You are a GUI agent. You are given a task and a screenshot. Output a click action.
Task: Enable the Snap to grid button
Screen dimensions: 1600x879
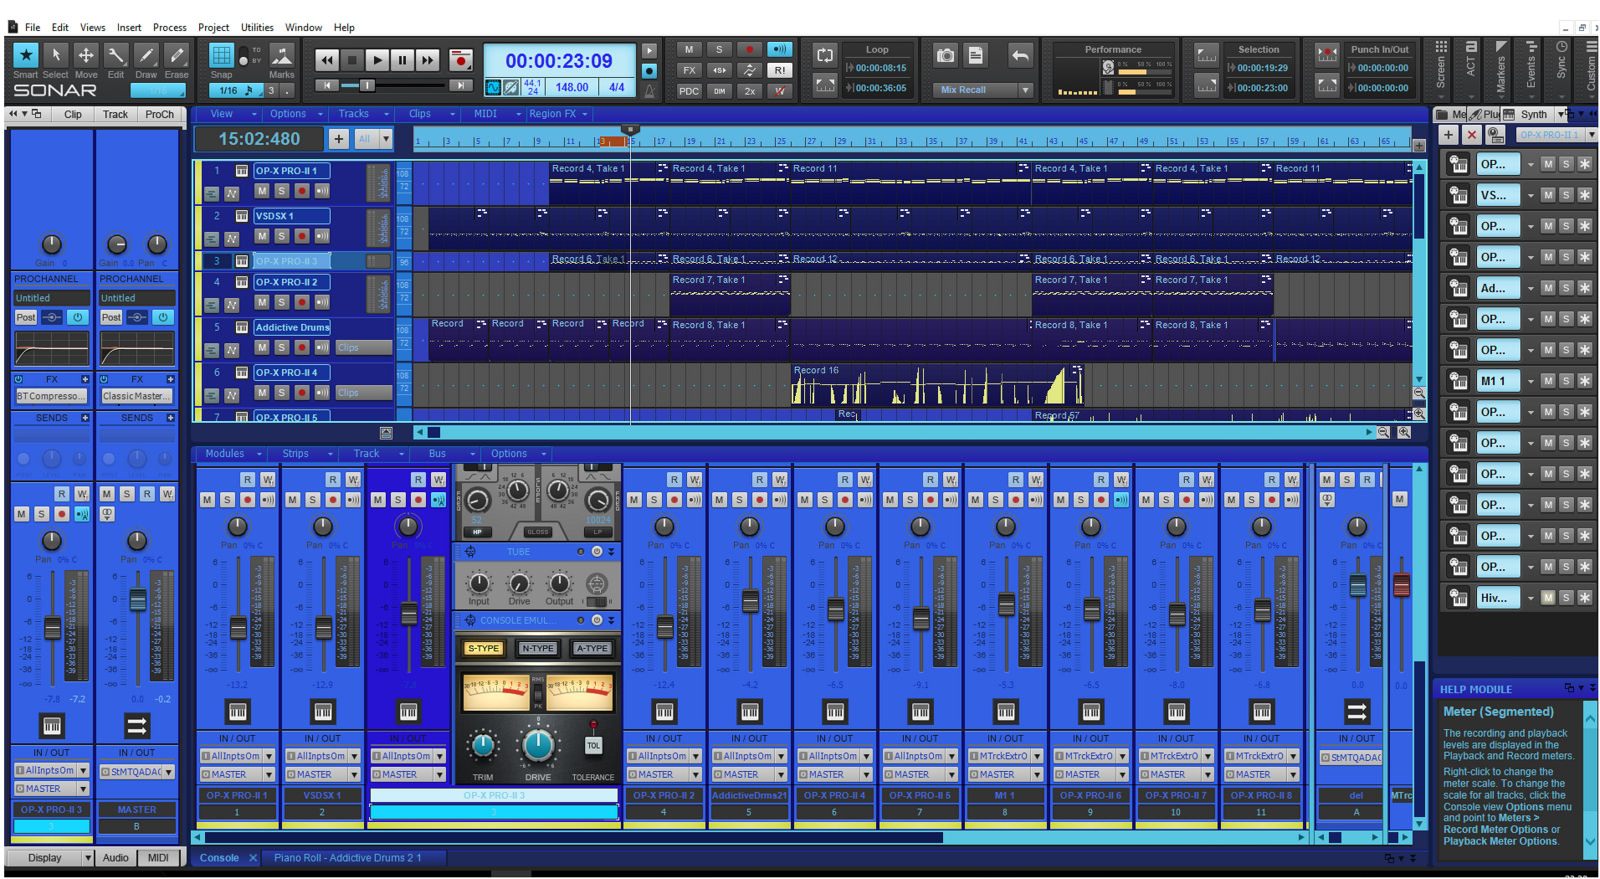[x=221, y=56]
